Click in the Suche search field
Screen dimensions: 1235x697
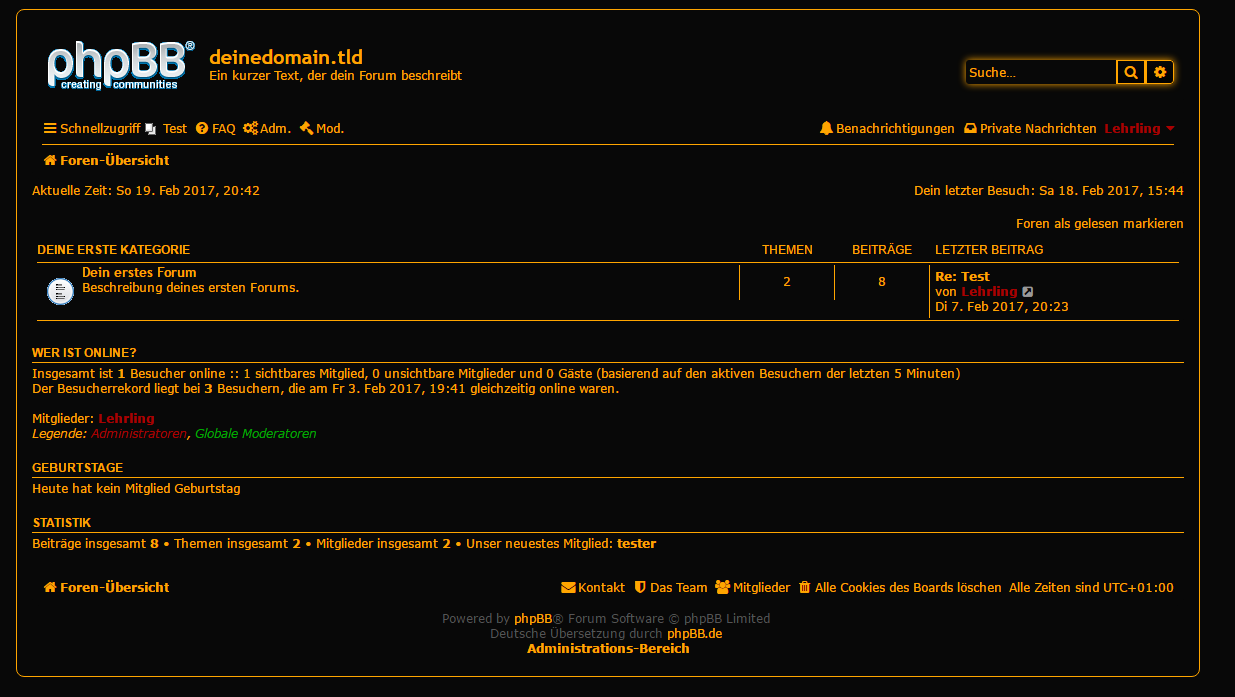[x=1040, y=72]
